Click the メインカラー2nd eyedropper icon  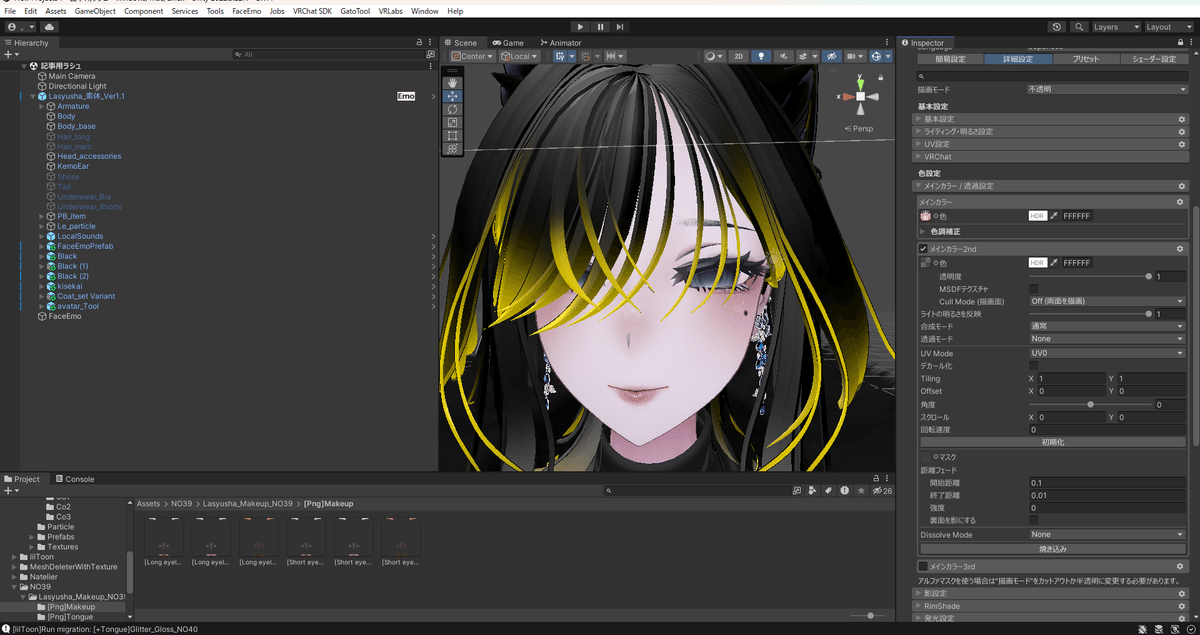pos(1053,262)
